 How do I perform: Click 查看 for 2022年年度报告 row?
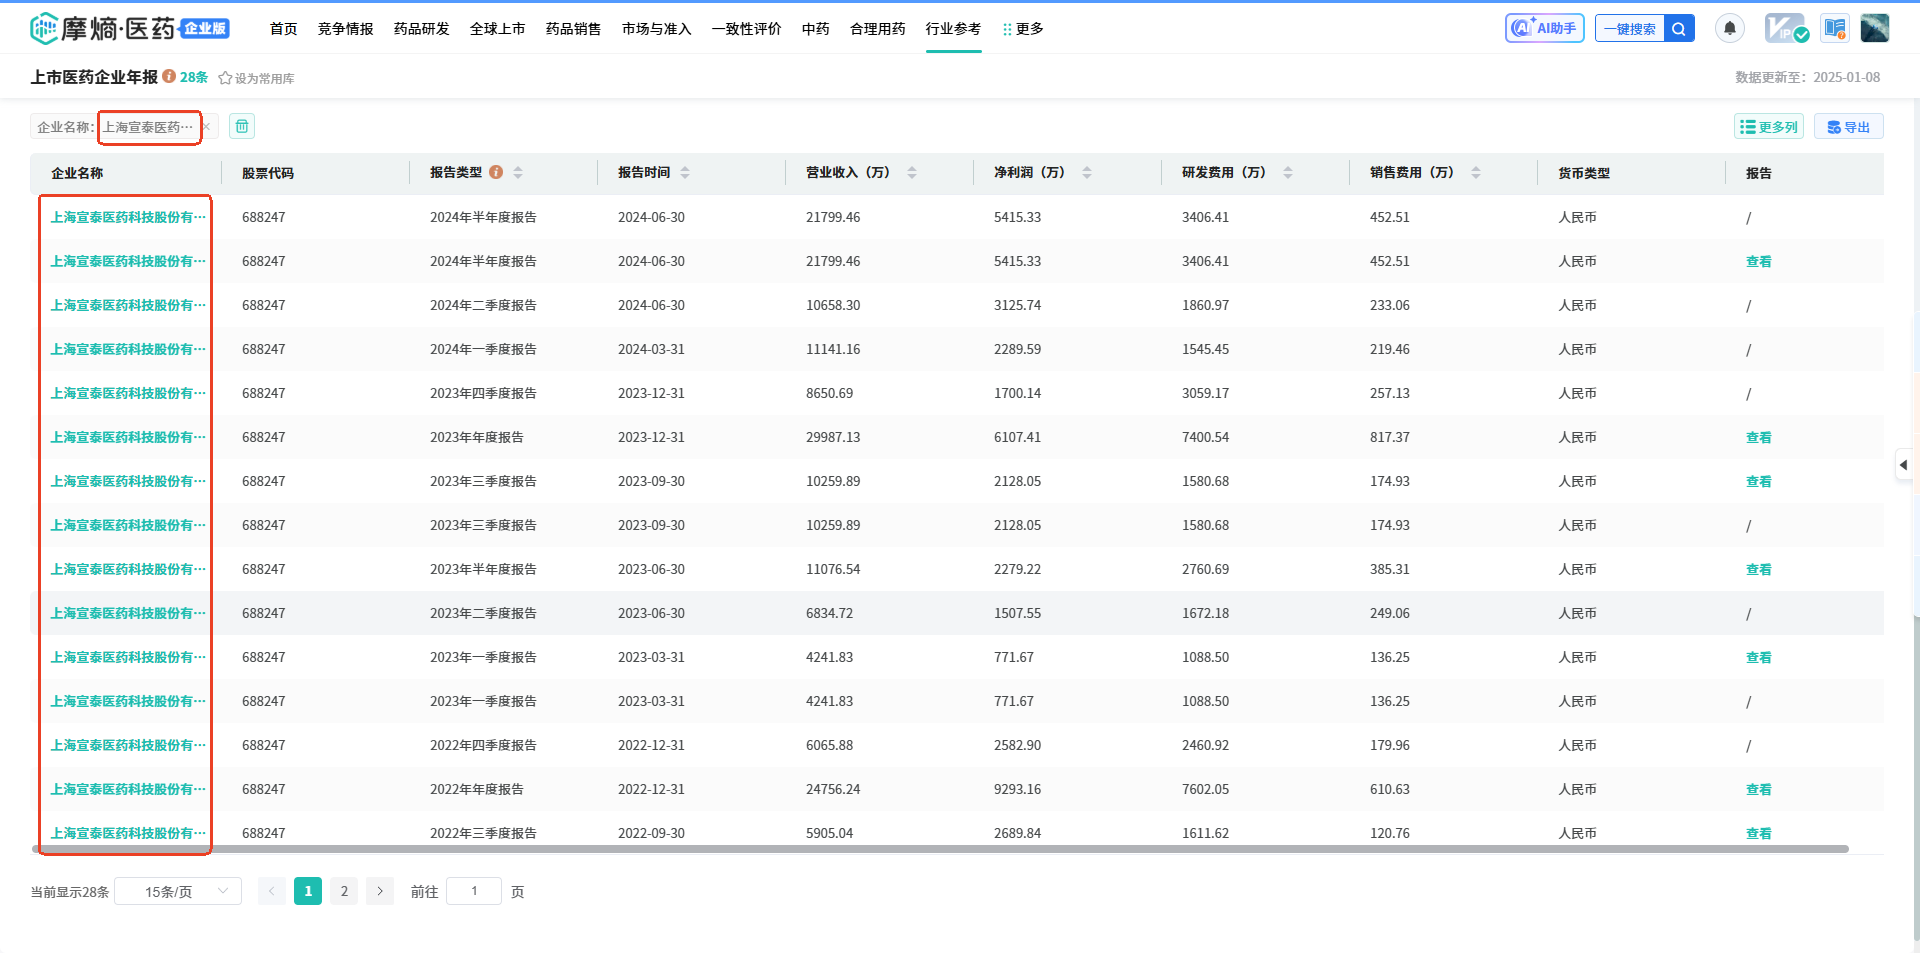(1759, 789)
